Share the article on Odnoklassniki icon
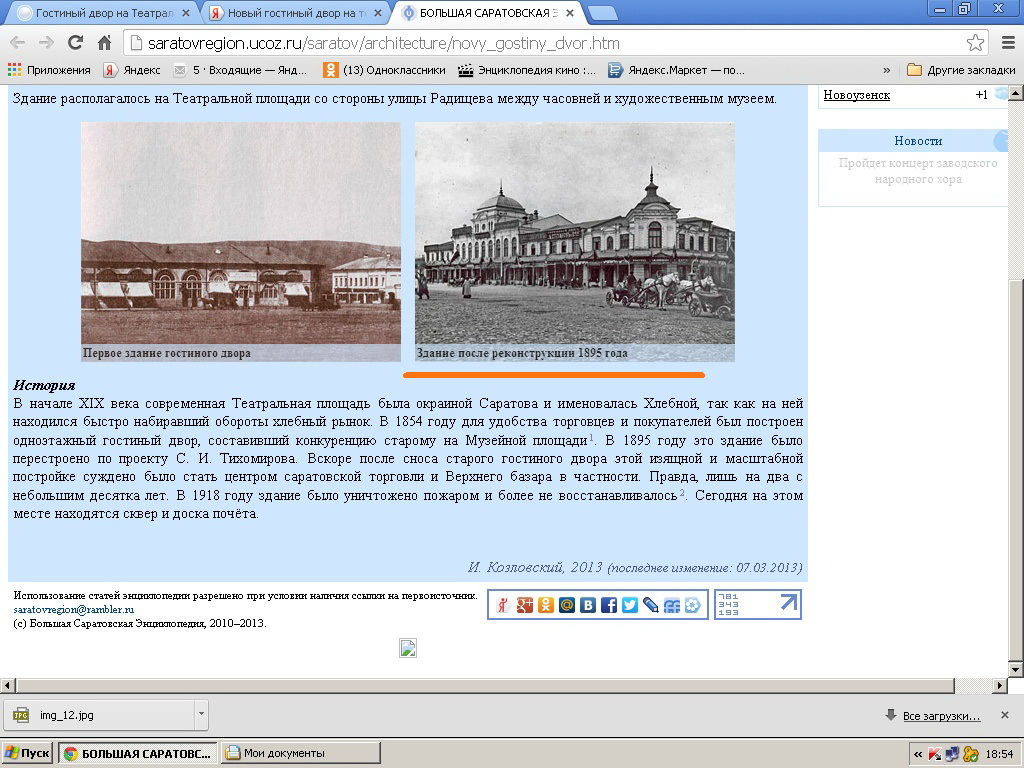The height and width of the screenshot is (768, 1024). (545, 605)
